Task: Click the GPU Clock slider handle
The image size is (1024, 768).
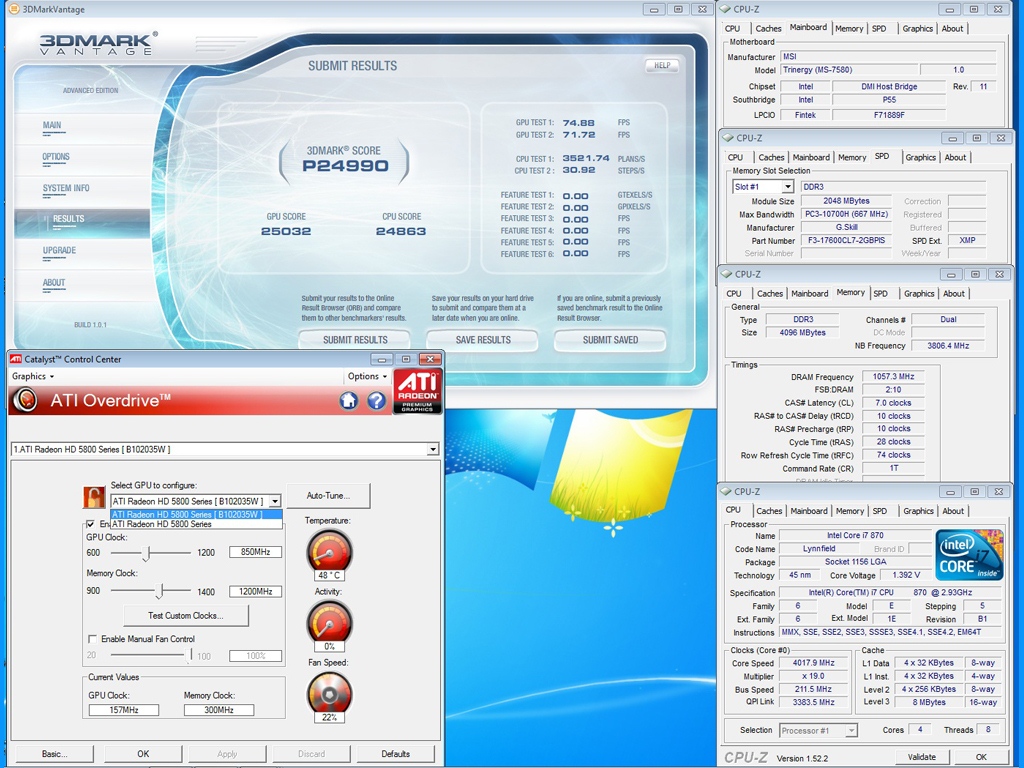Action: (147, 553)
